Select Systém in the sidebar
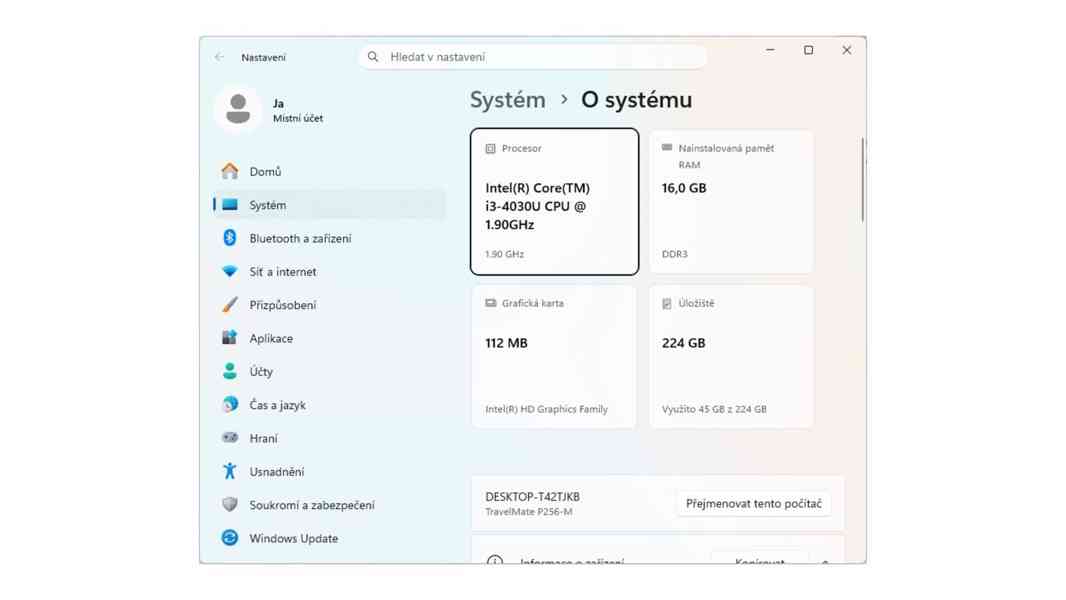The width and height of the screenshot is (1066, 600). [x=329, y=205]
